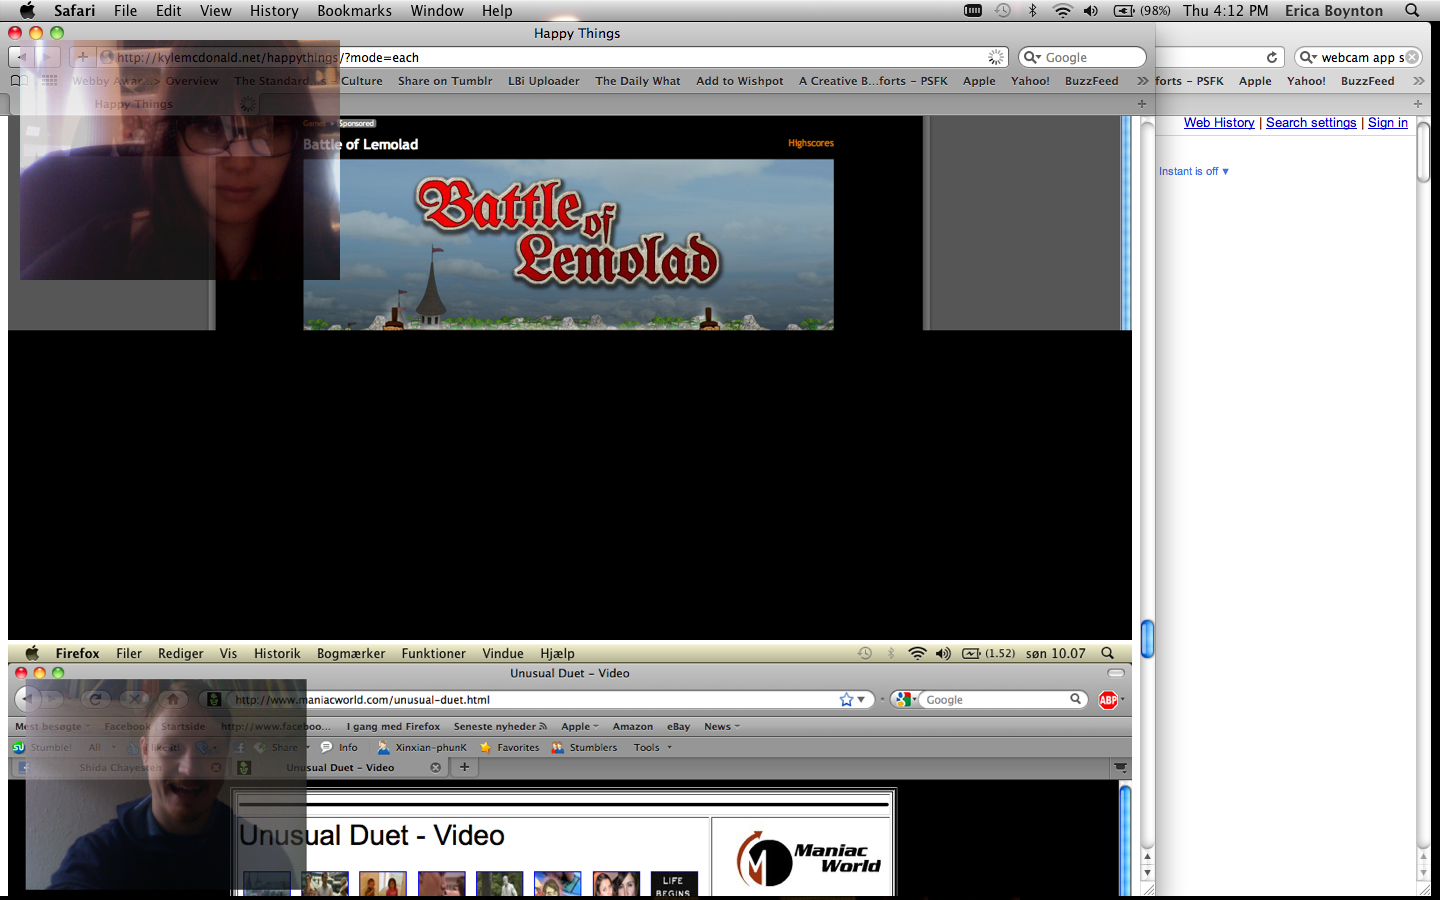Image resolution: width=1440 pixels, height=900 pixels.
Task: Open the Add to Wishpot bookmark
Action: tap(740, 81)
